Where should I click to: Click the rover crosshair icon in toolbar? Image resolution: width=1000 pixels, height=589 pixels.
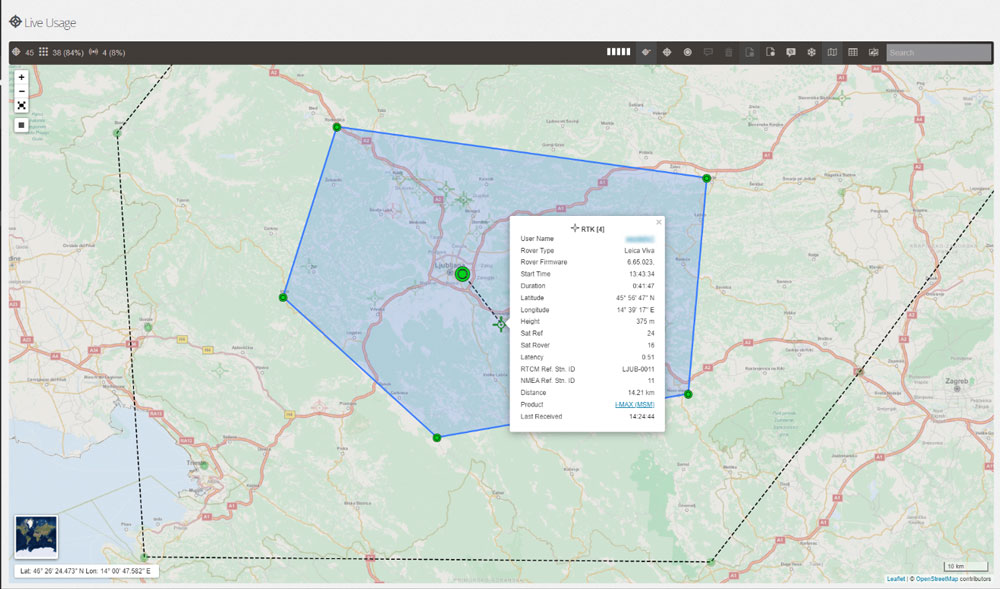pyautogui.click(x=667, y=52)
